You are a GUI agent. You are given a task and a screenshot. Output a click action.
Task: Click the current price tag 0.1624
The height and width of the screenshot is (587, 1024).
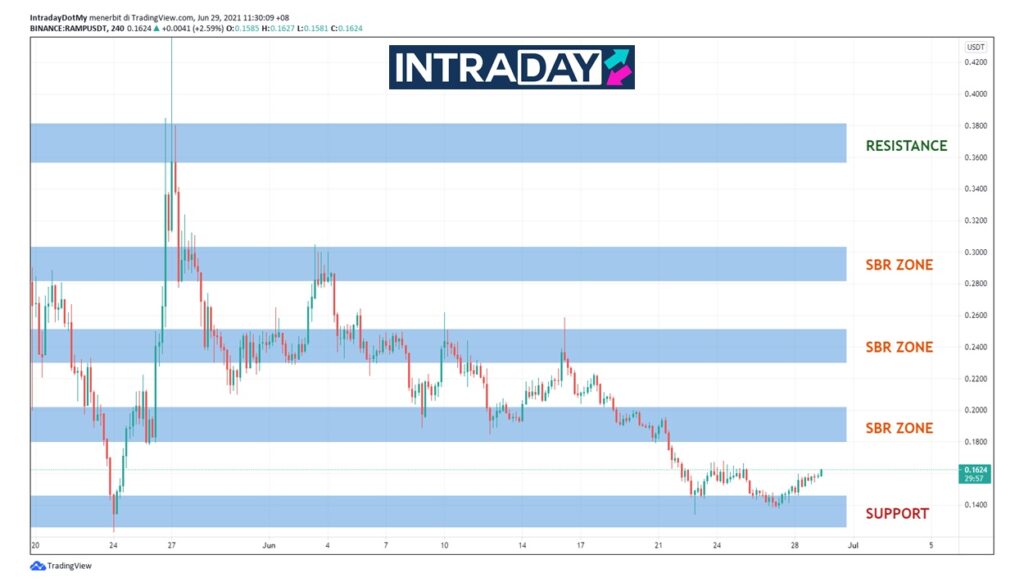[976, 469]
